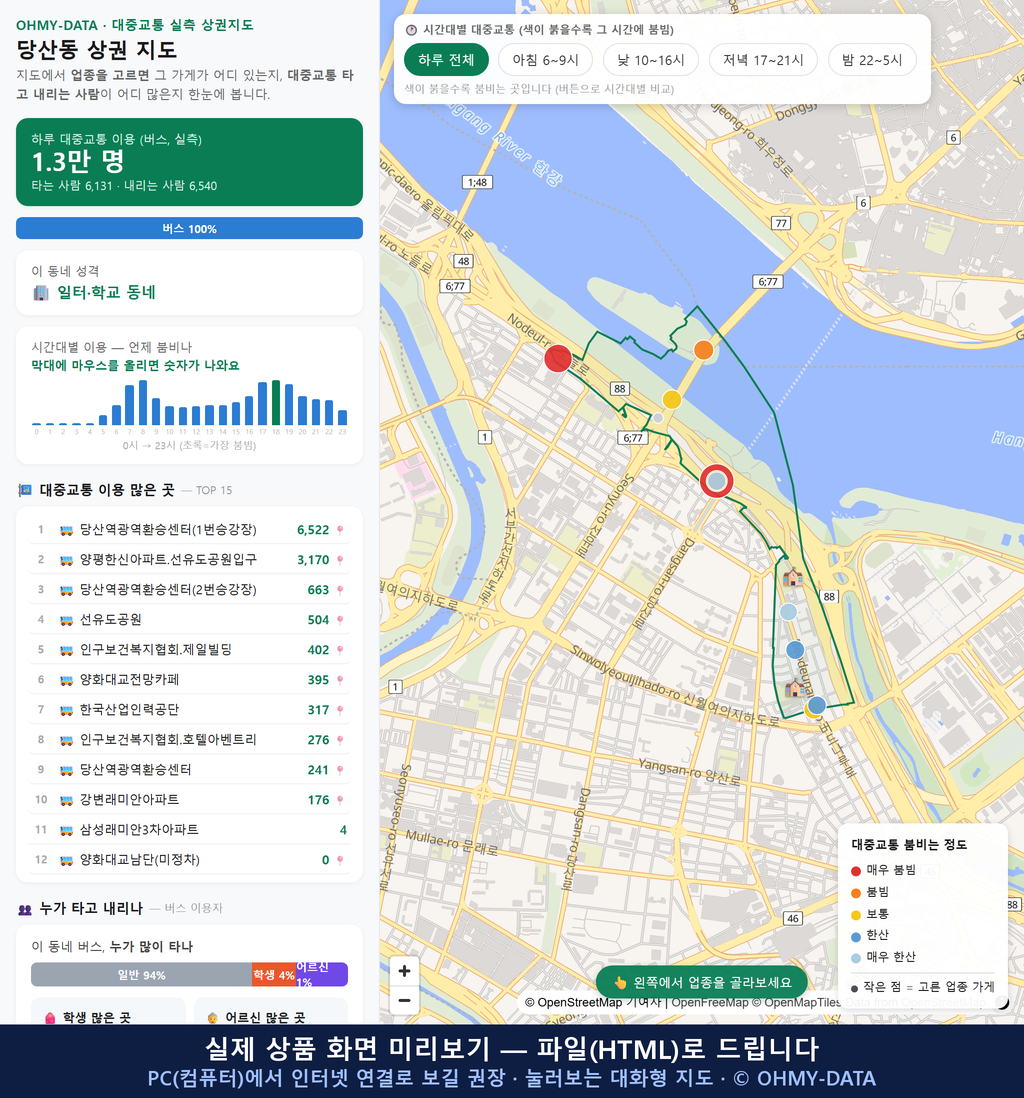The width and height of the screenshot is (1024, 1098).
Task: Select the yellow marker below the orange one
Action: coord(672,400)
